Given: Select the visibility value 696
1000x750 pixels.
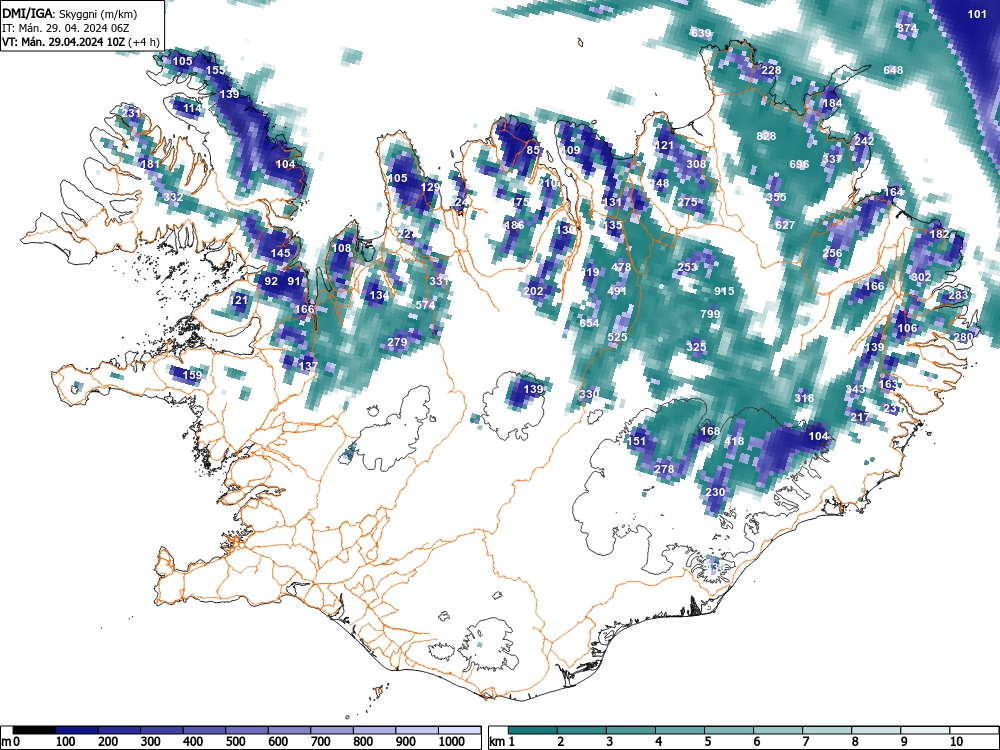Looking at the screenshot, I should (x=799, y=164).
